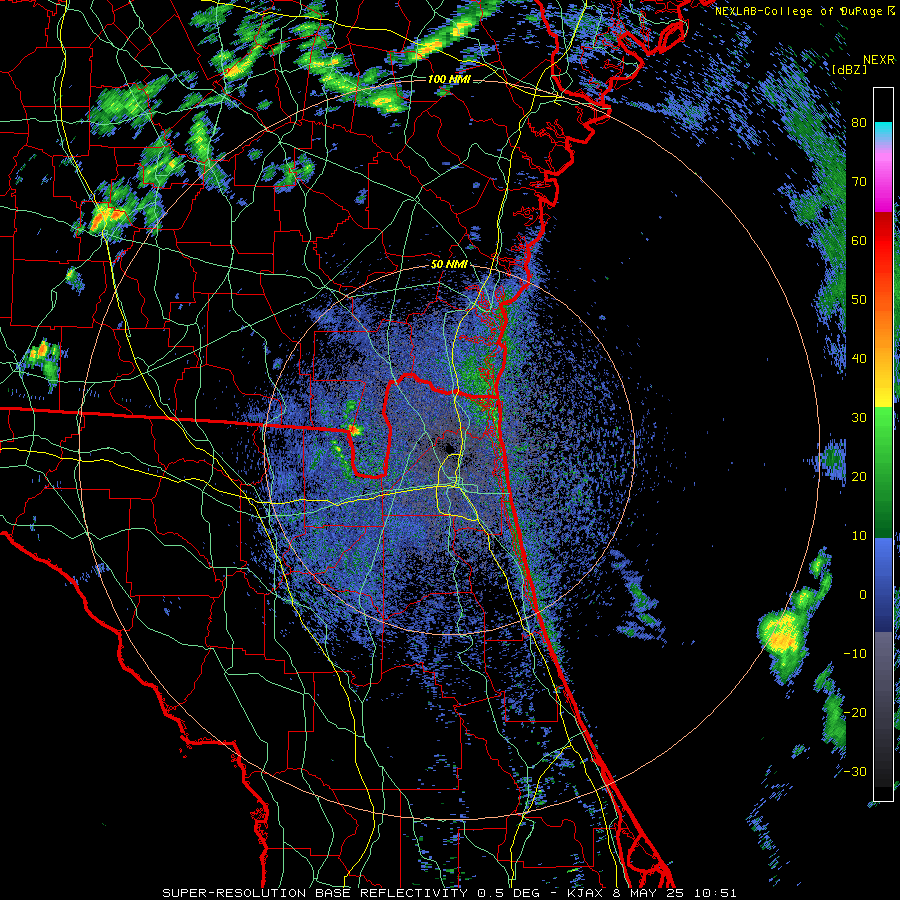This screenshot has height=900, width=900.
Task: Click the NEXR label above the color scale
Action: 878,60
